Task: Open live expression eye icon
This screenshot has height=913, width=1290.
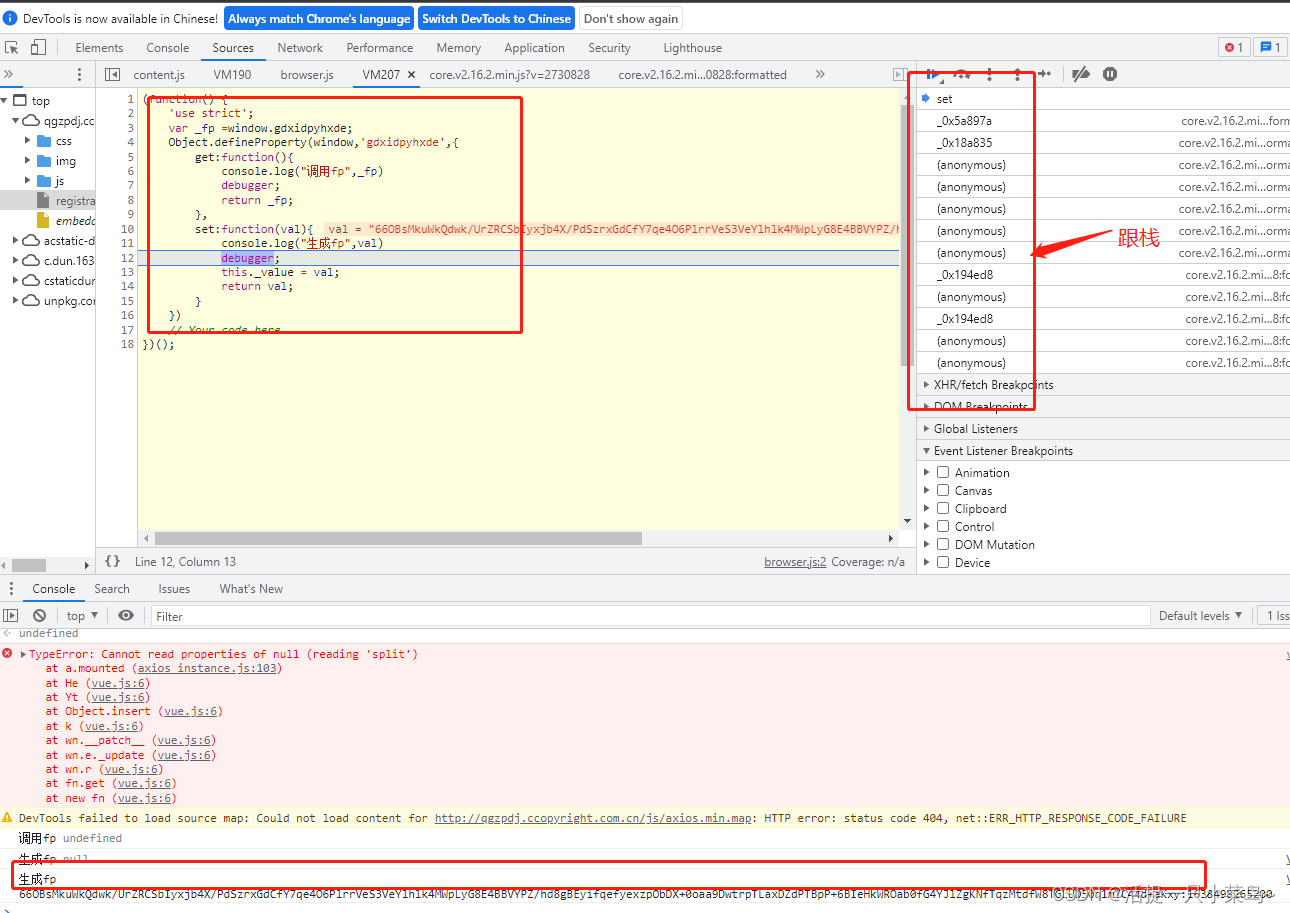Action: (x=126, y=616)
